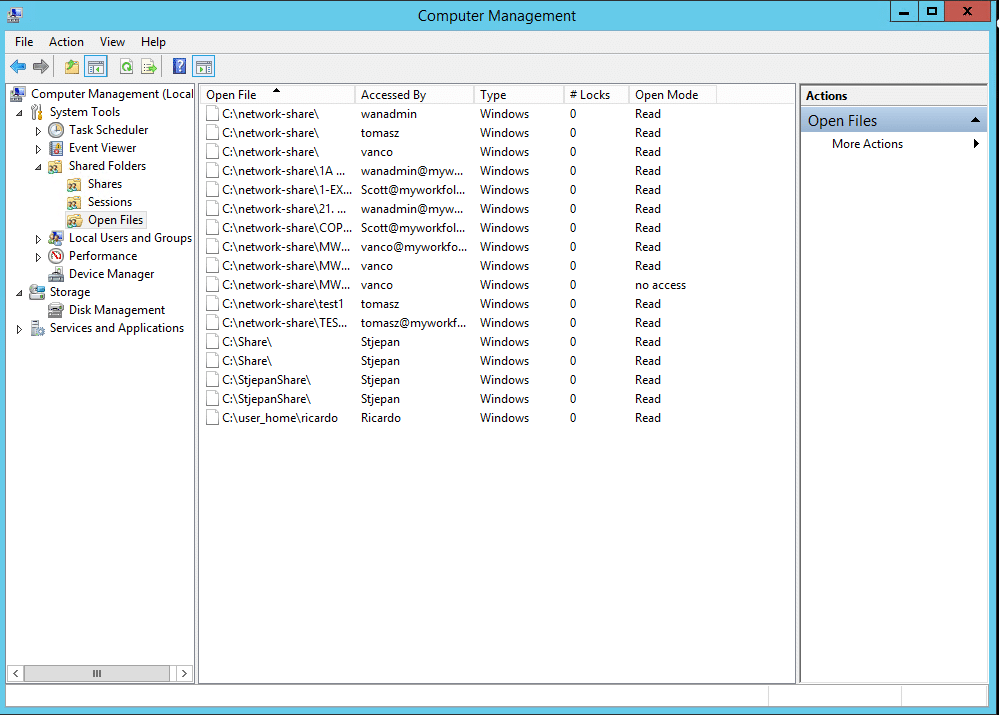Export the open files list
Viewport: 999px width, 715px height.
coord(148,66)
